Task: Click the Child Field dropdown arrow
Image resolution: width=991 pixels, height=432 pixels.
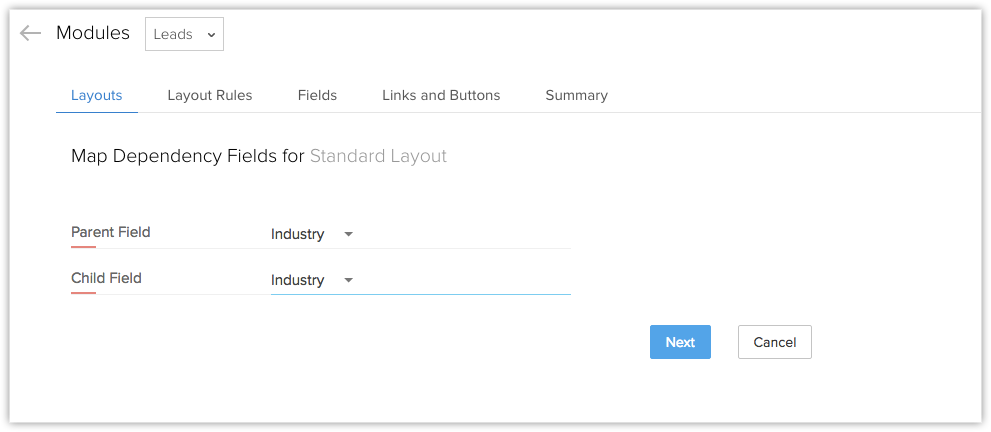Action: pyautogui.click(x=348, y=280)
